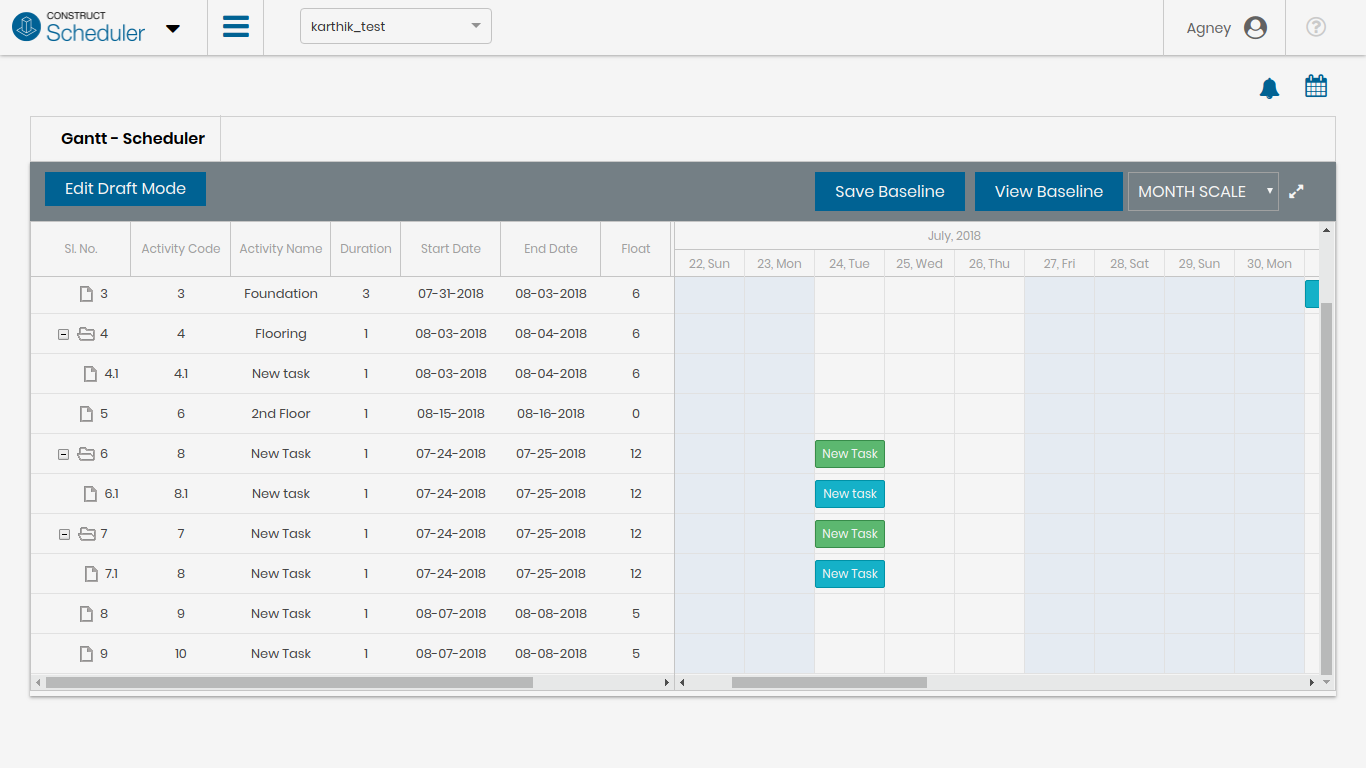Click the Activity Name column header
This screenshot has width=1366, height=768.
pyautogui.click(x=281, y=249)
